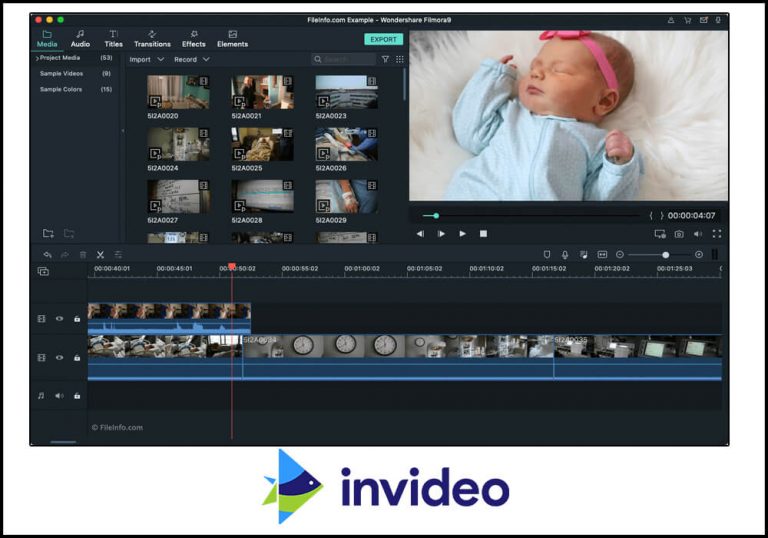Viewport: 768px width, 538px height.
Task: Click the record voiceover microphone icon
Action: [x=565, y=254]
